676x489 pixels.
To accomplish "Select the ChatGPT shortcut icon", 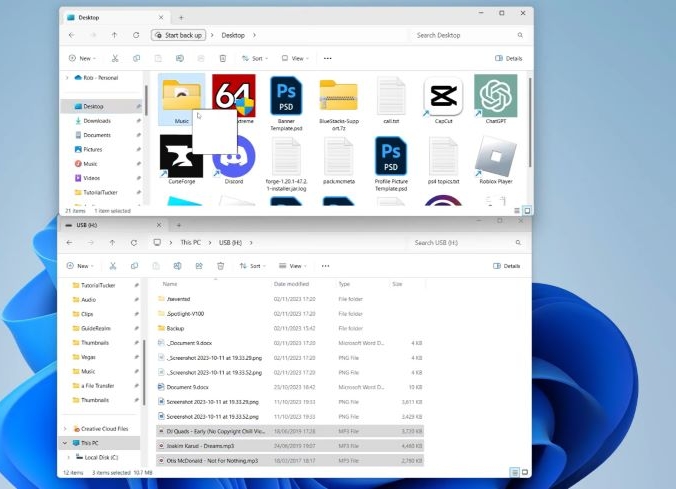I will 496,96.
